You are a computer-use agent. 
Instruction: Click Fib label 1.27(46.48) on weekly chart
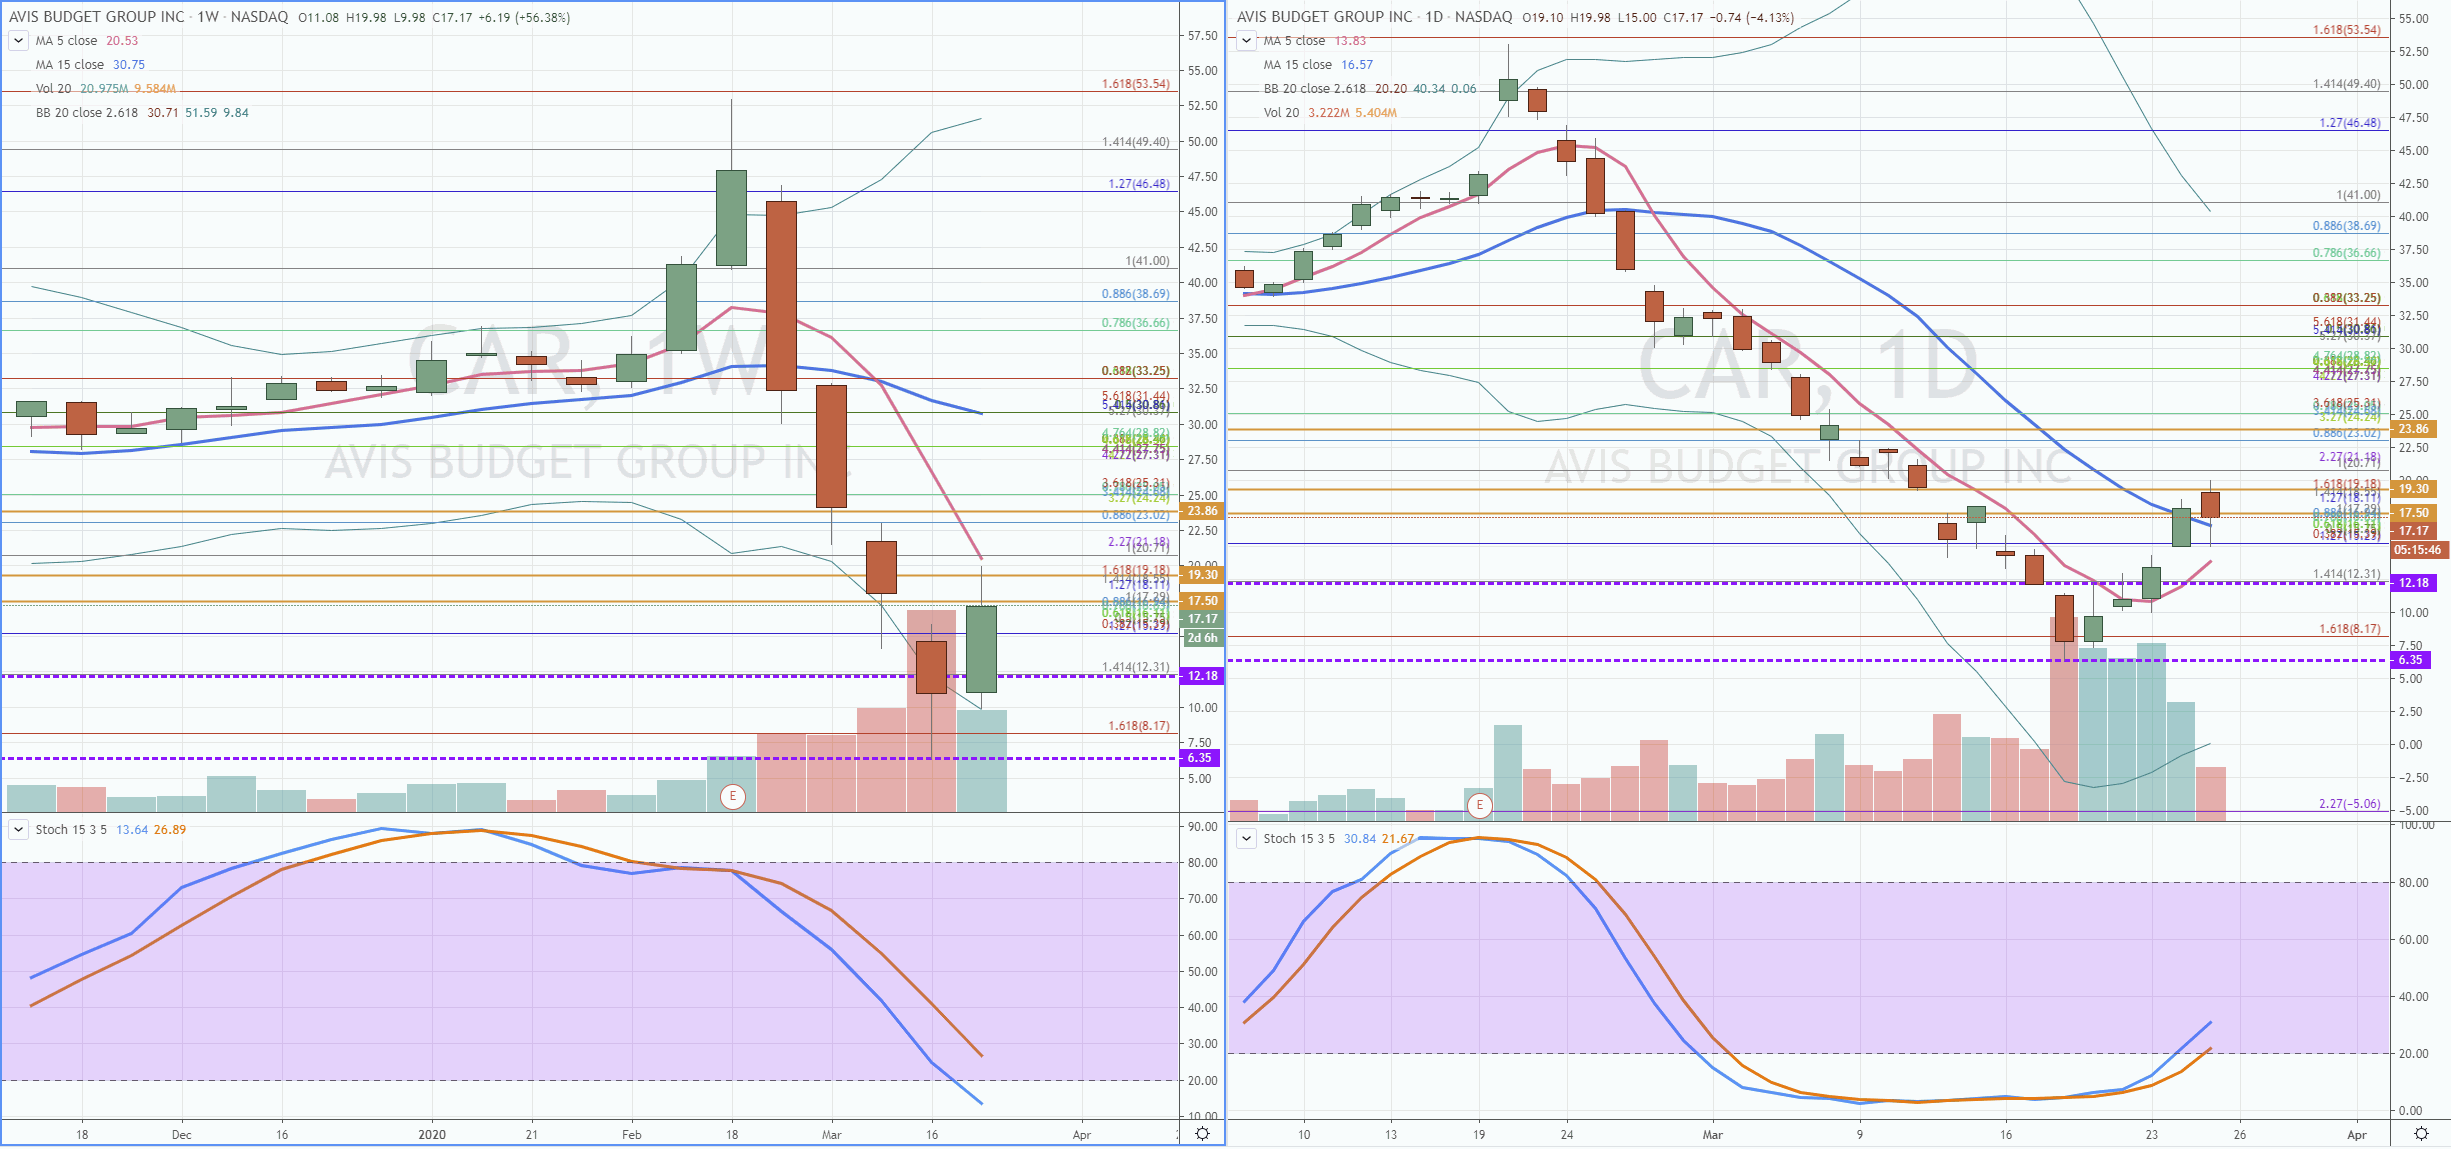[x=1138, y=184]
